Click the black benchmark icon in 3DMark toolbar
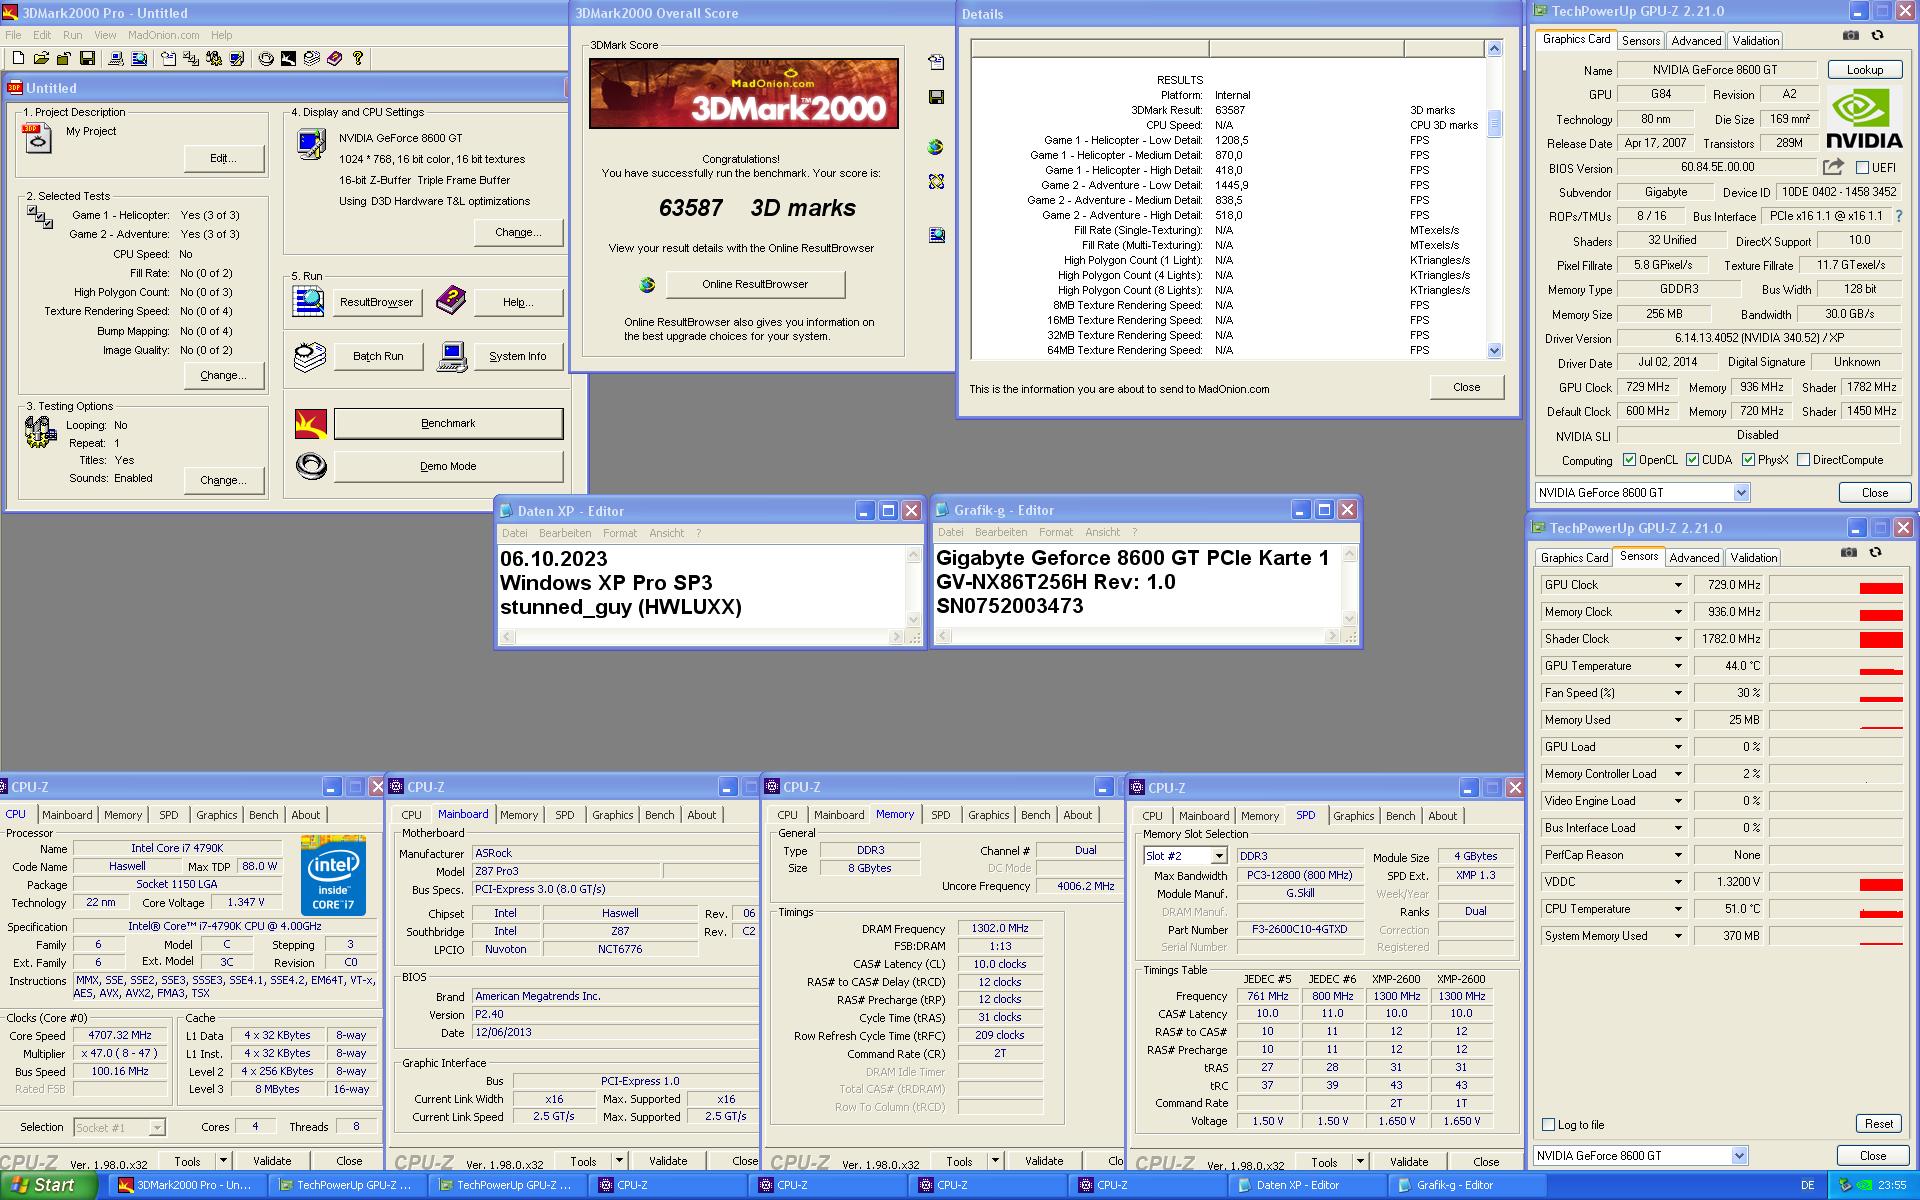The height and width of the screenshot is (1200, 1920). pos(289,59)
